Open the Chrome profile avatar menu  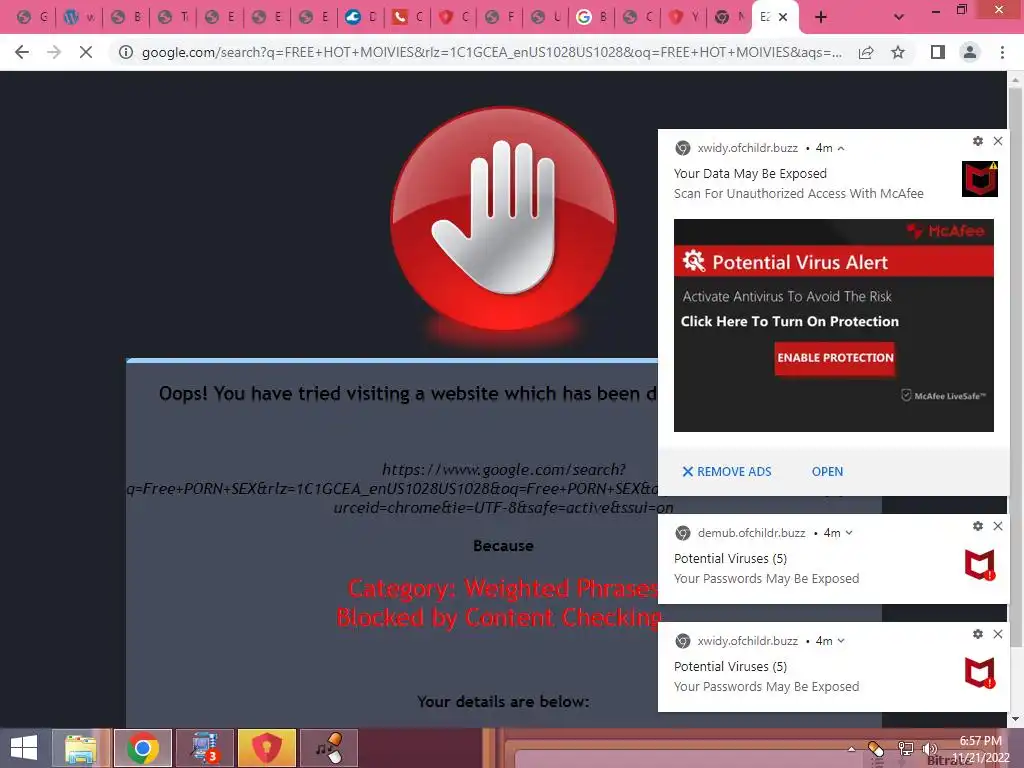(x=970, y=52)
